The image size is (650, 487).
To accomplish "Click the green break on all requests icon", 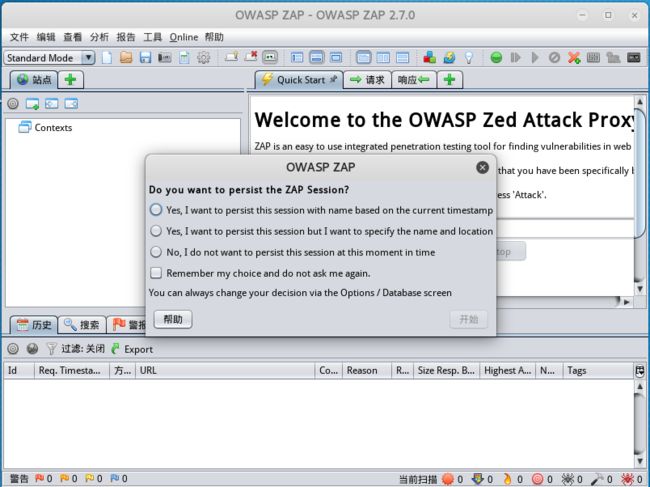I will [496, 57].
